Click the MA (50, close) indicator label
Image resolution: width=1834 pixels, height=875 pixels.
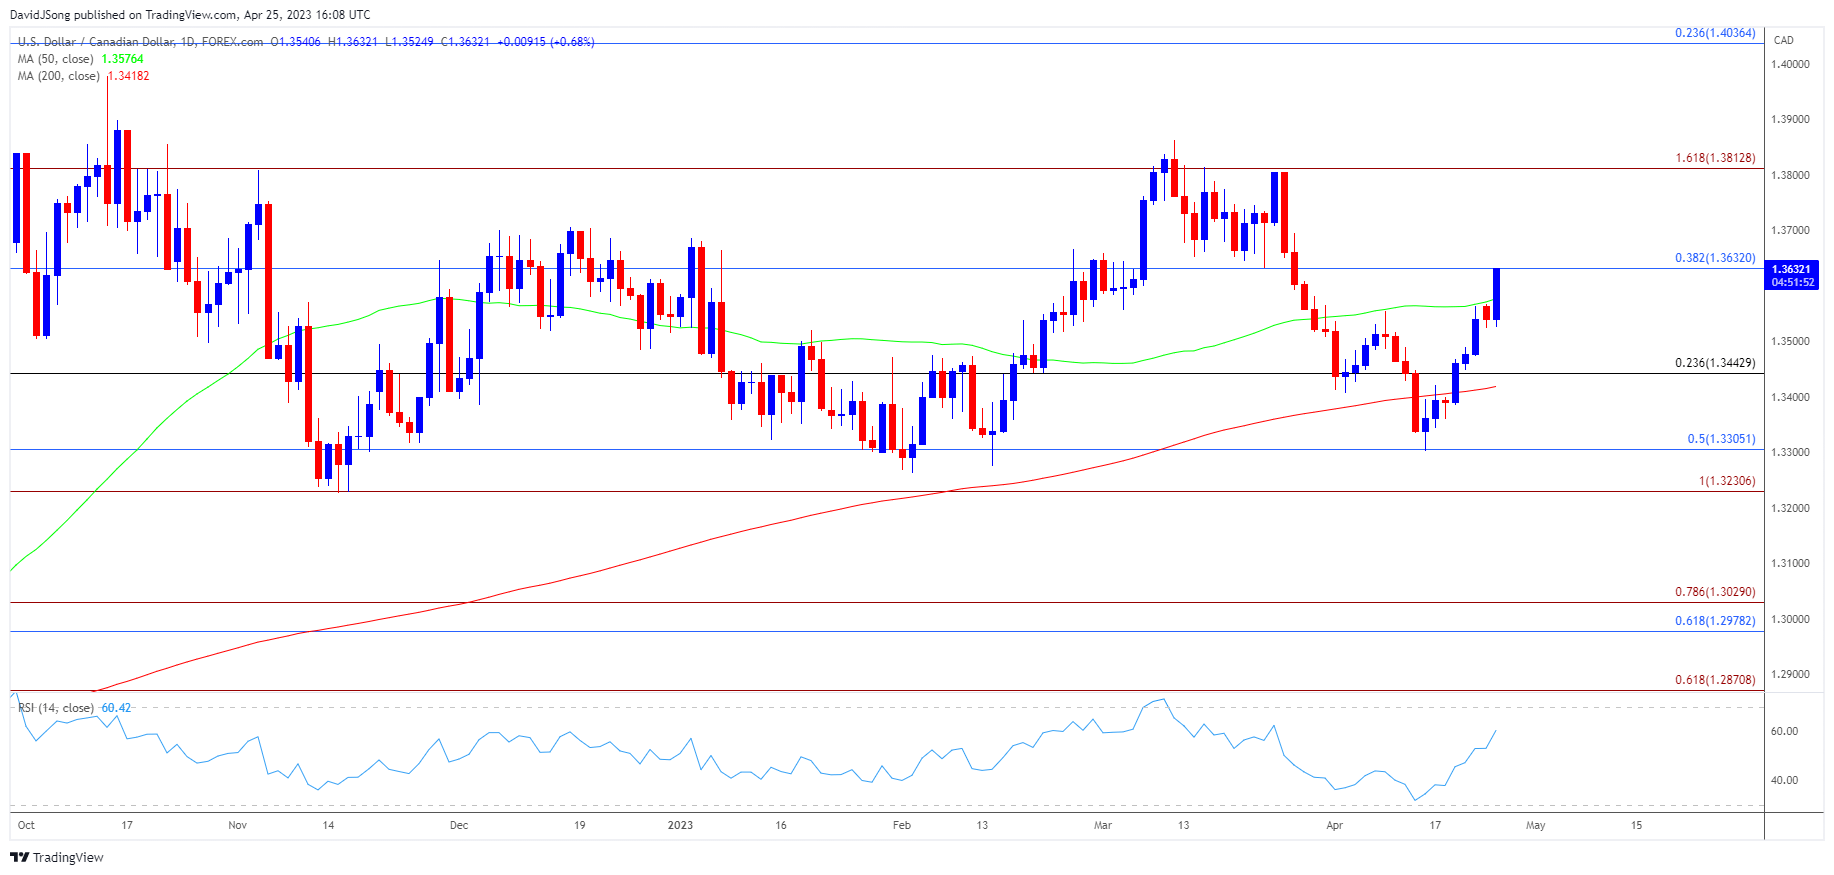(56, 59)
